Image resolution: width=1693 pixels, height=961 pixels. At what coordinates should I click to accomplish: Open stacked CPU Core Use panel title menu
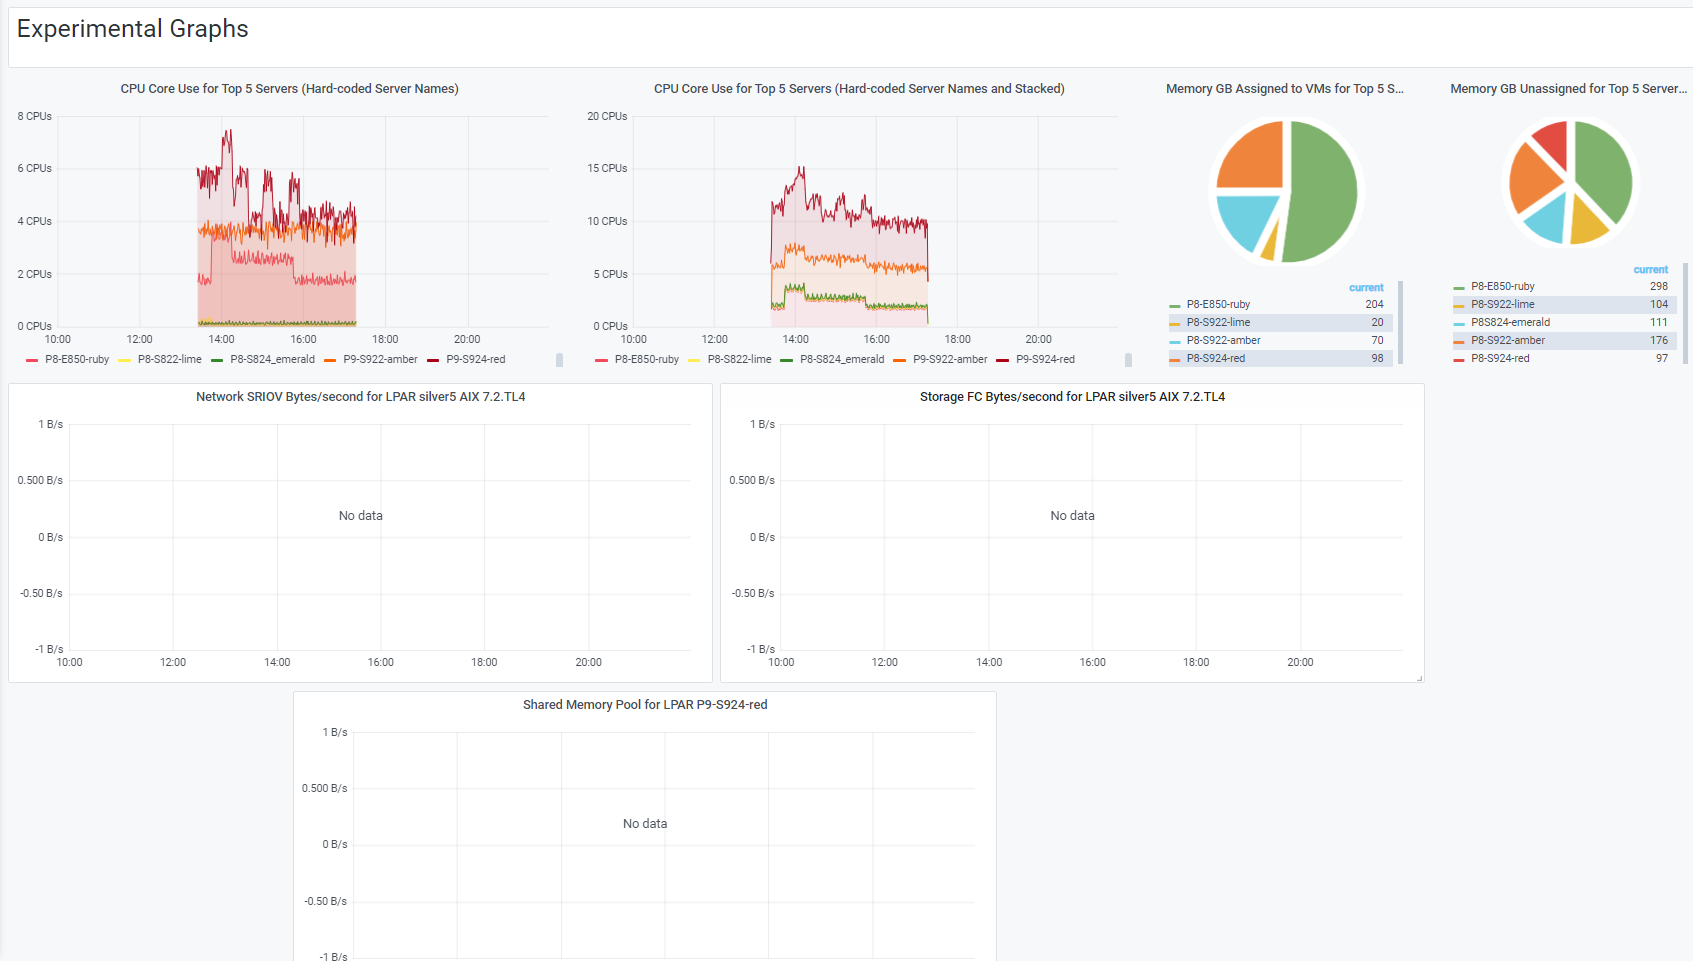tap(859, 89)
